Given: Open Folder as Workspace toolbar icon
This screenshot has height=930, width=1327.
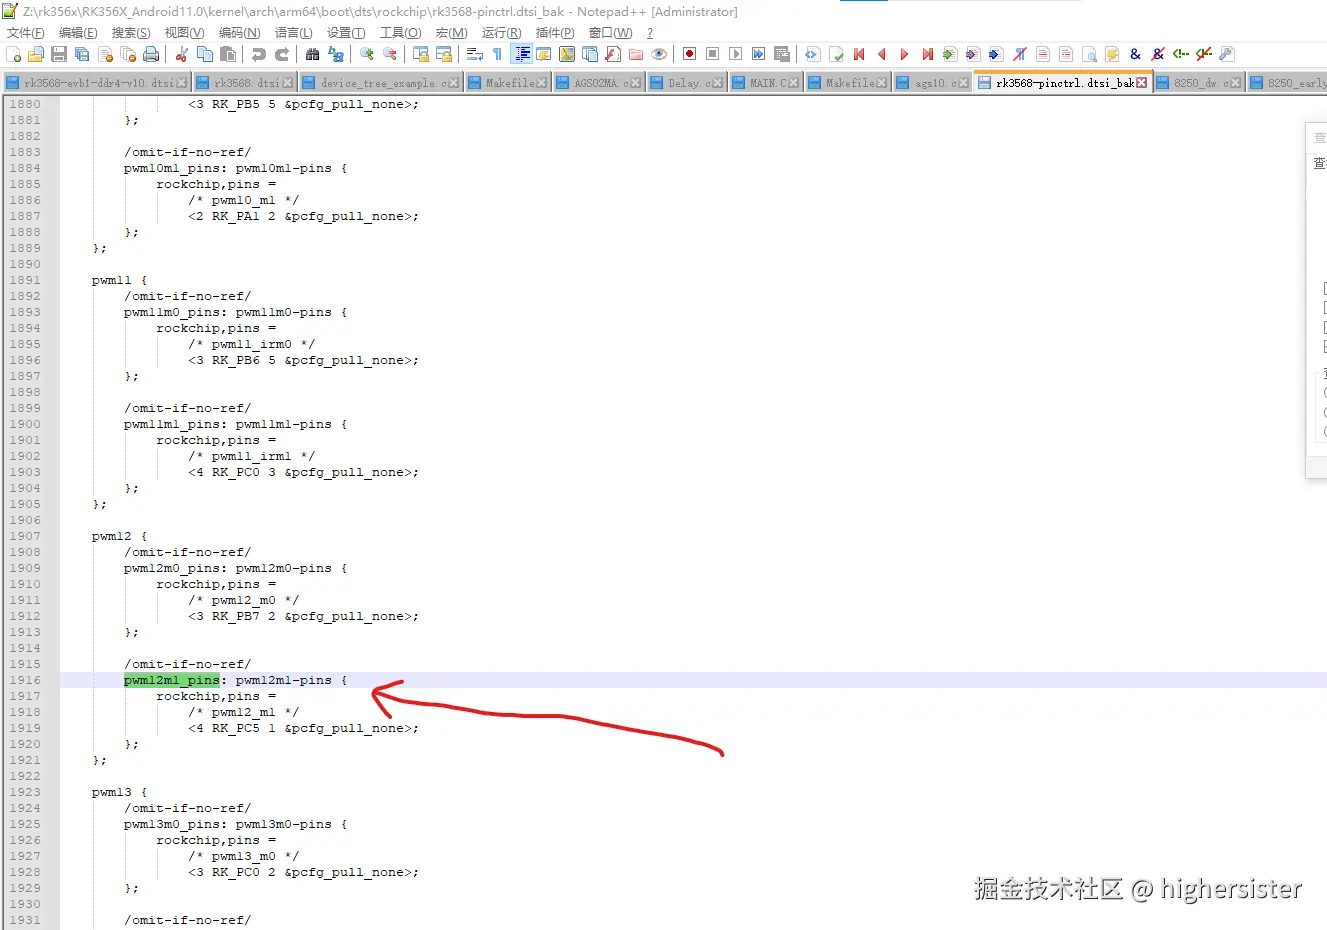Looking at the screenshot, I should (636, 54).
